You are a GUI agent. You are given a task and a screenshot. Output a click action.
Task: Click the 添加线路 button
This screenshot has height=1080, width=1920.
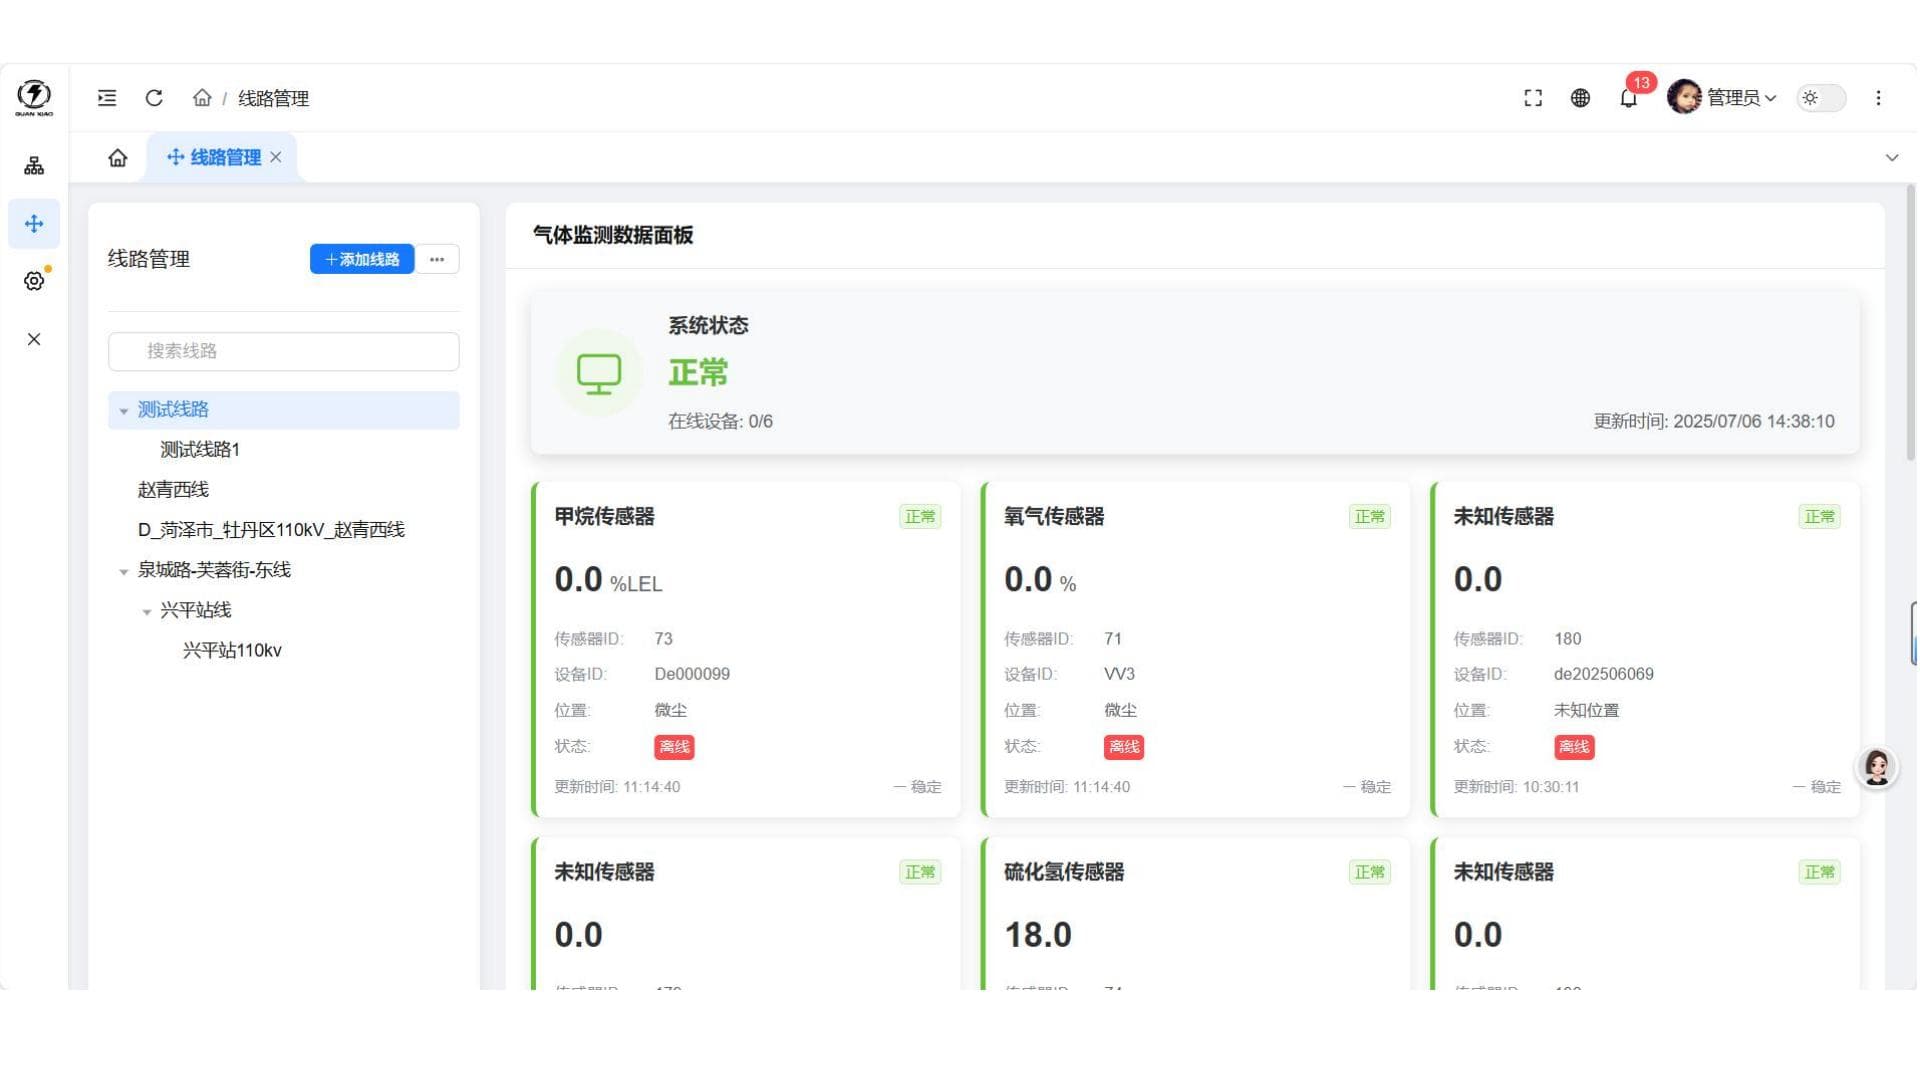pos(362,259)
